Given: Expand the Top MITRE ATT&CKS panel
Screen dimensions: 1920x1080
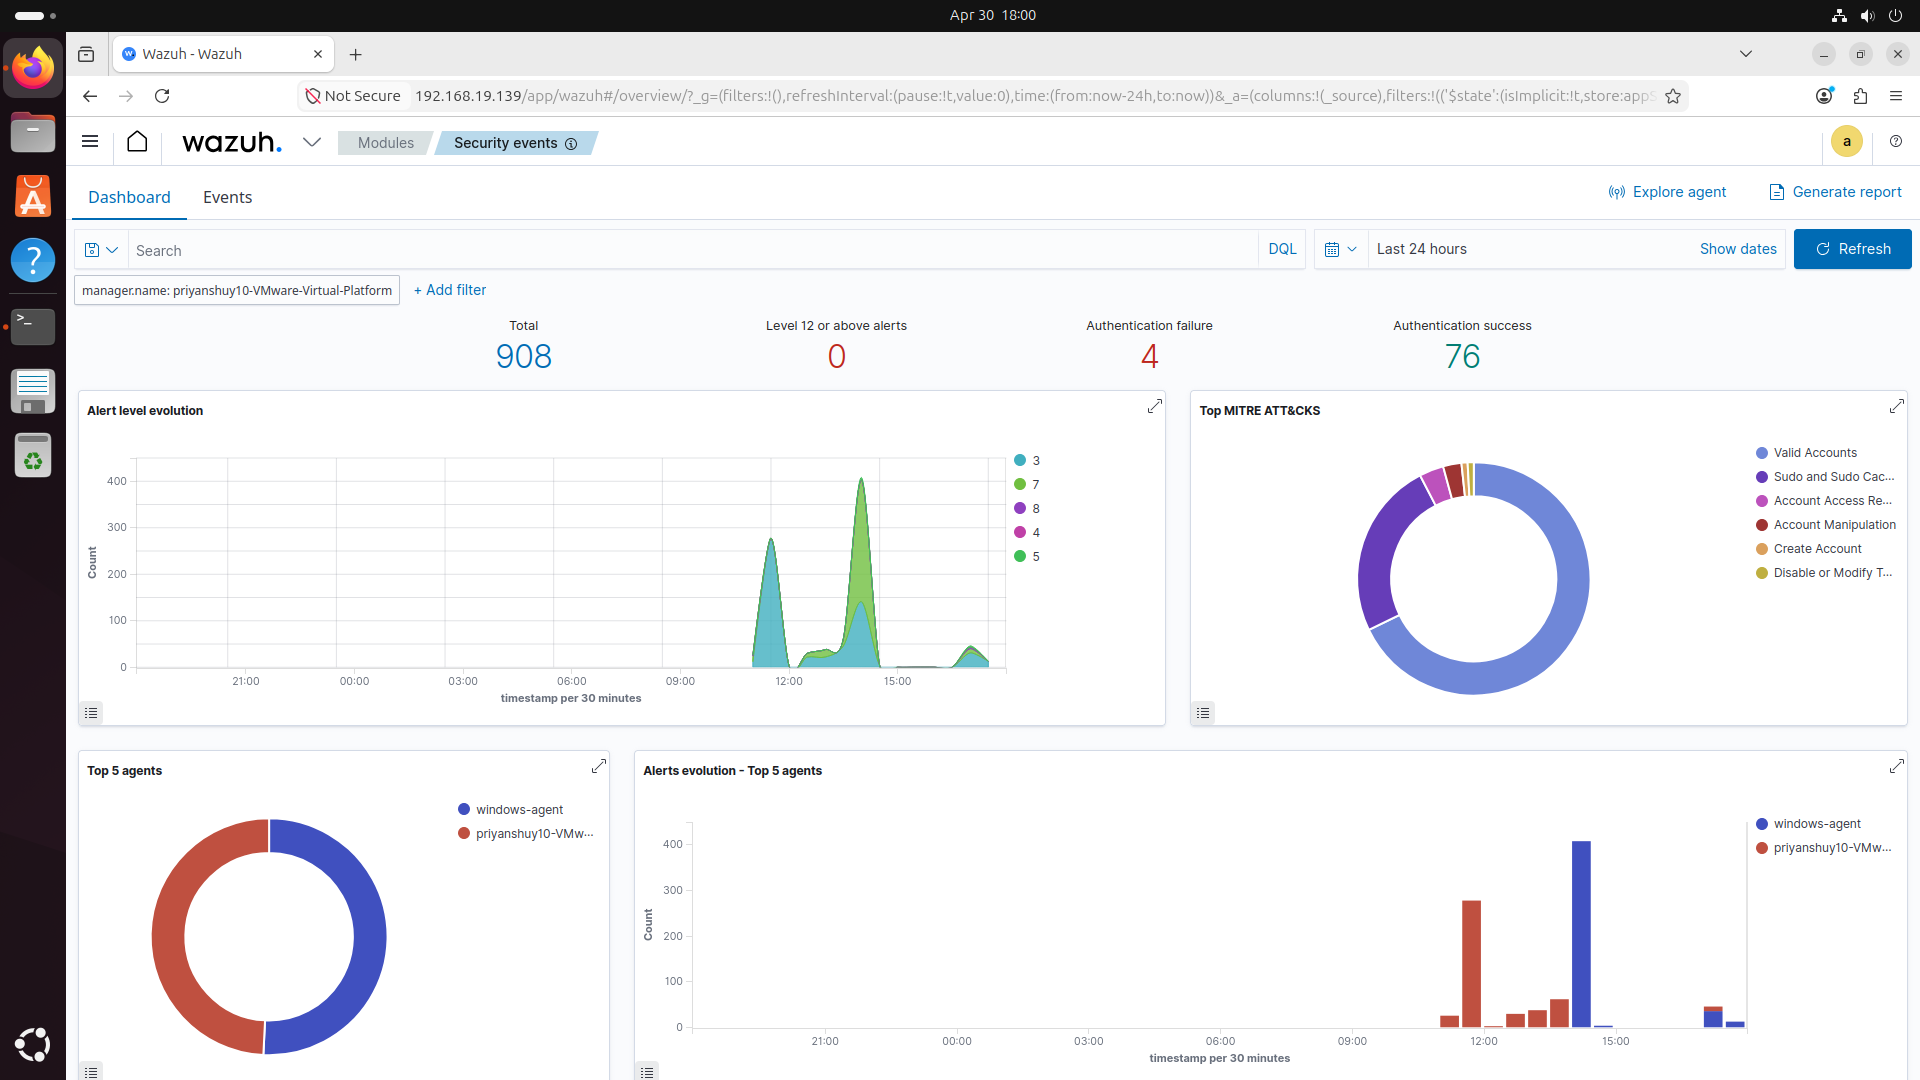Looking at the screenshot, I should 1897,406.
